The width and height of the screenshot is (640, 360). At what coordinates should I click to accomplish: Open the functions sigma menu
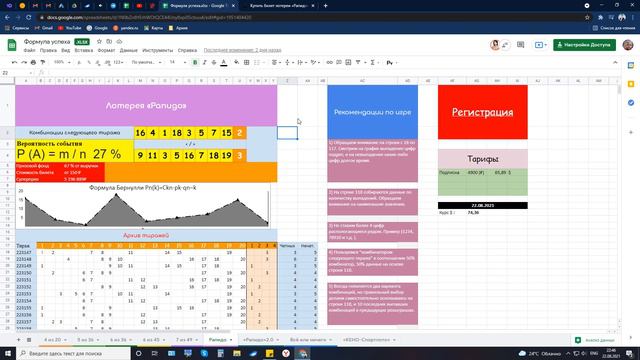[373, 62]
